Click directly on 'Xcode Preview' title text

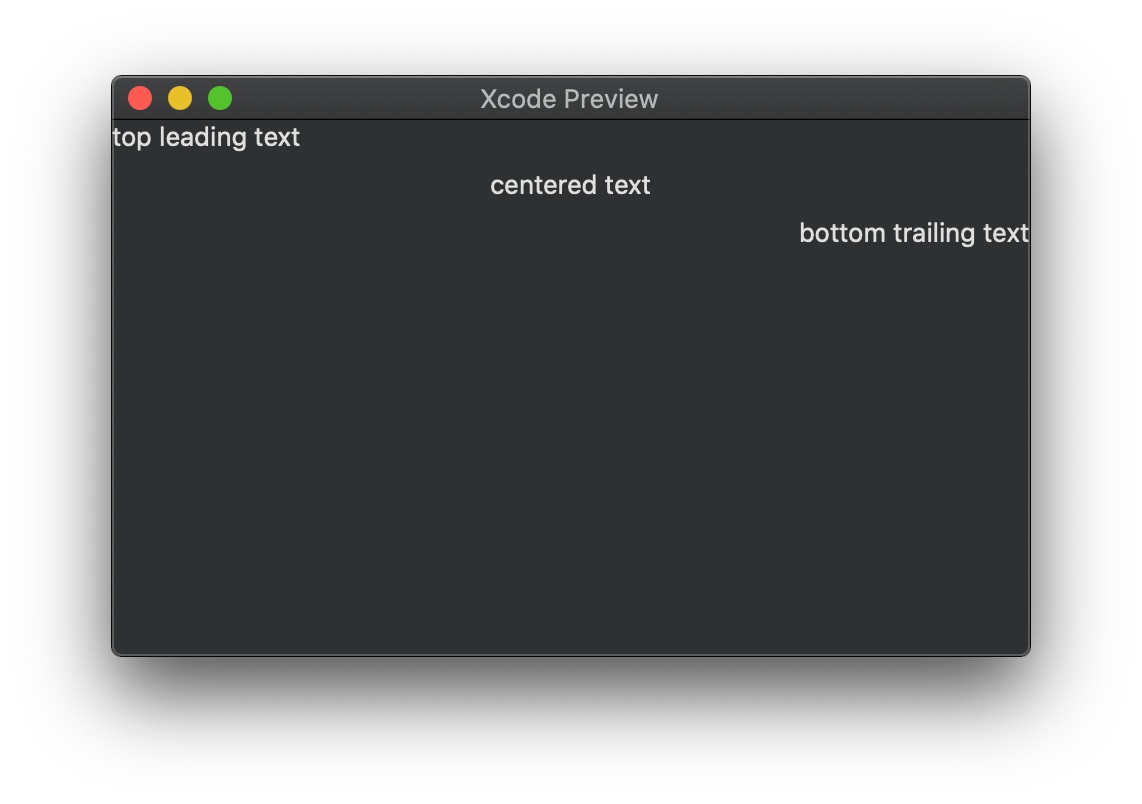pyautogui.click(x=568, y=99)
